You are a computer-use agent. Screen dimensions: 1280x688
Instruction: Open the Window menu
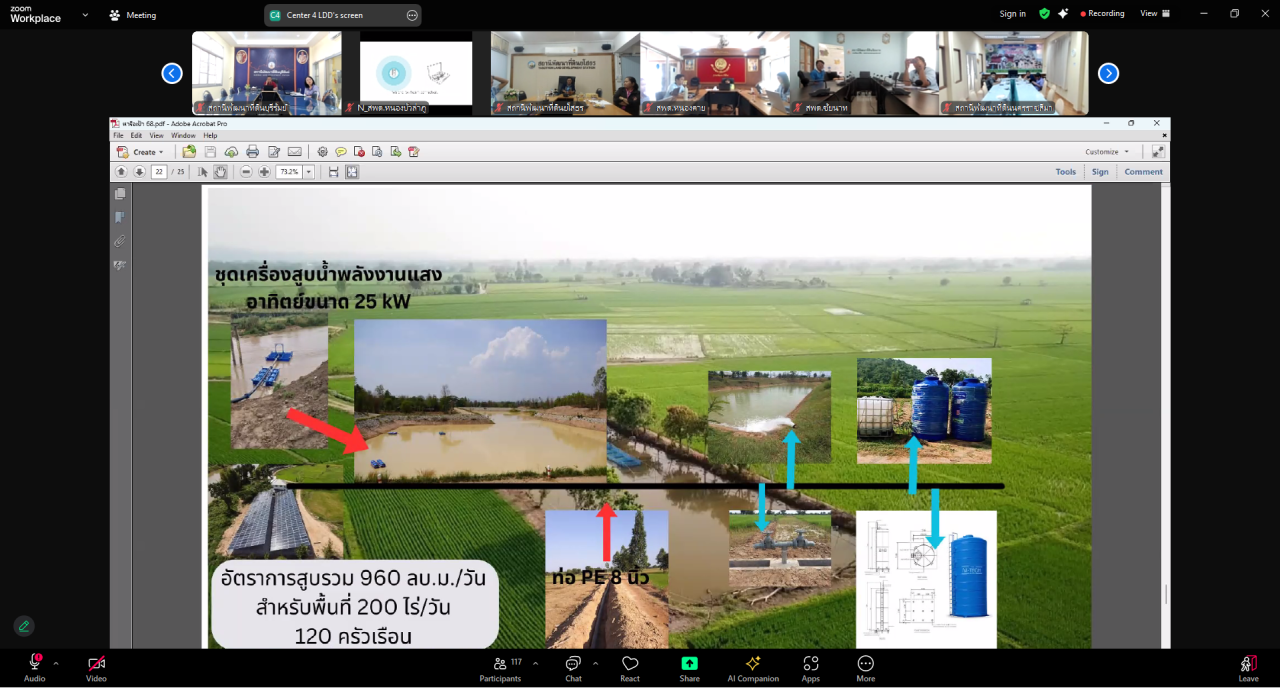[183, 135]
